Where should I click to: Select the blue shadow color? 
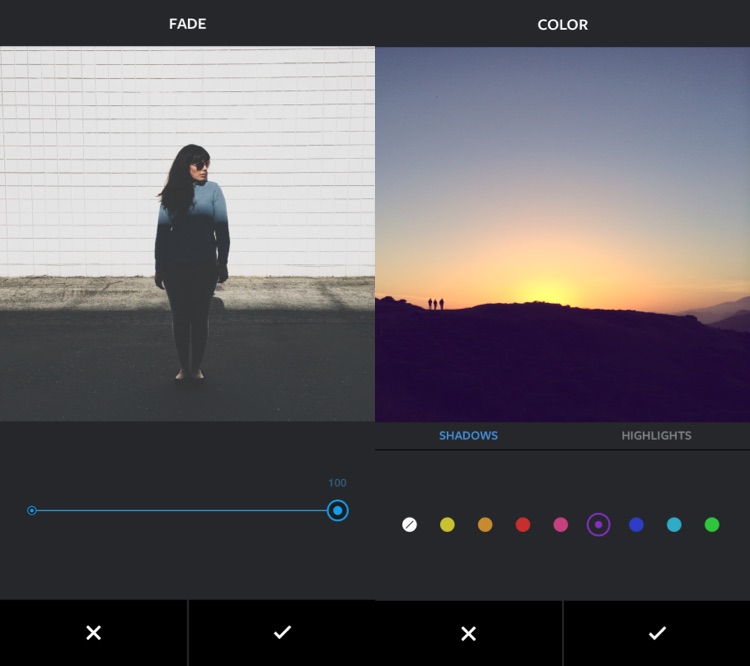[636, 524]
